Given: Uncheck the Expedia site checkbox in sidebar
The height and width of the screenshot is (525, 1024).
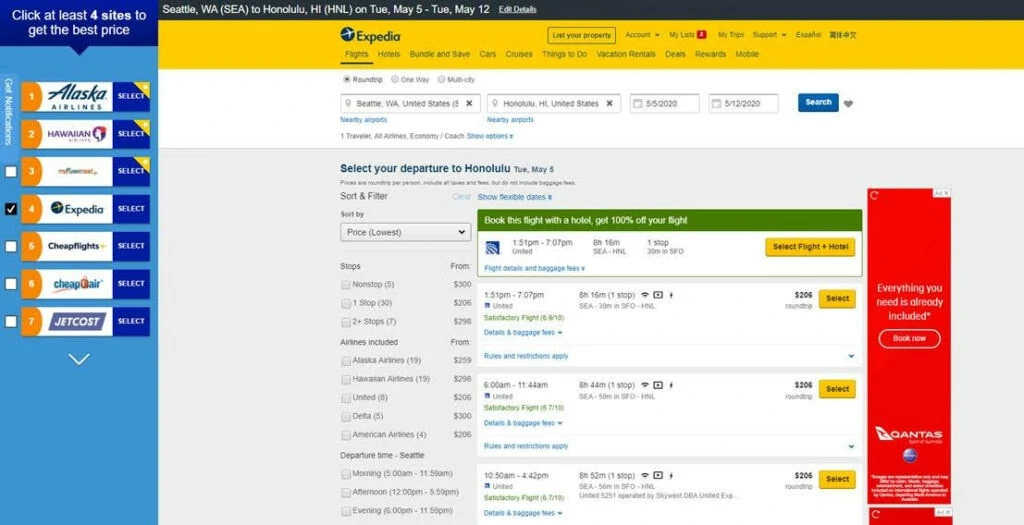Looking at the screenshot, I should [10, 209].
